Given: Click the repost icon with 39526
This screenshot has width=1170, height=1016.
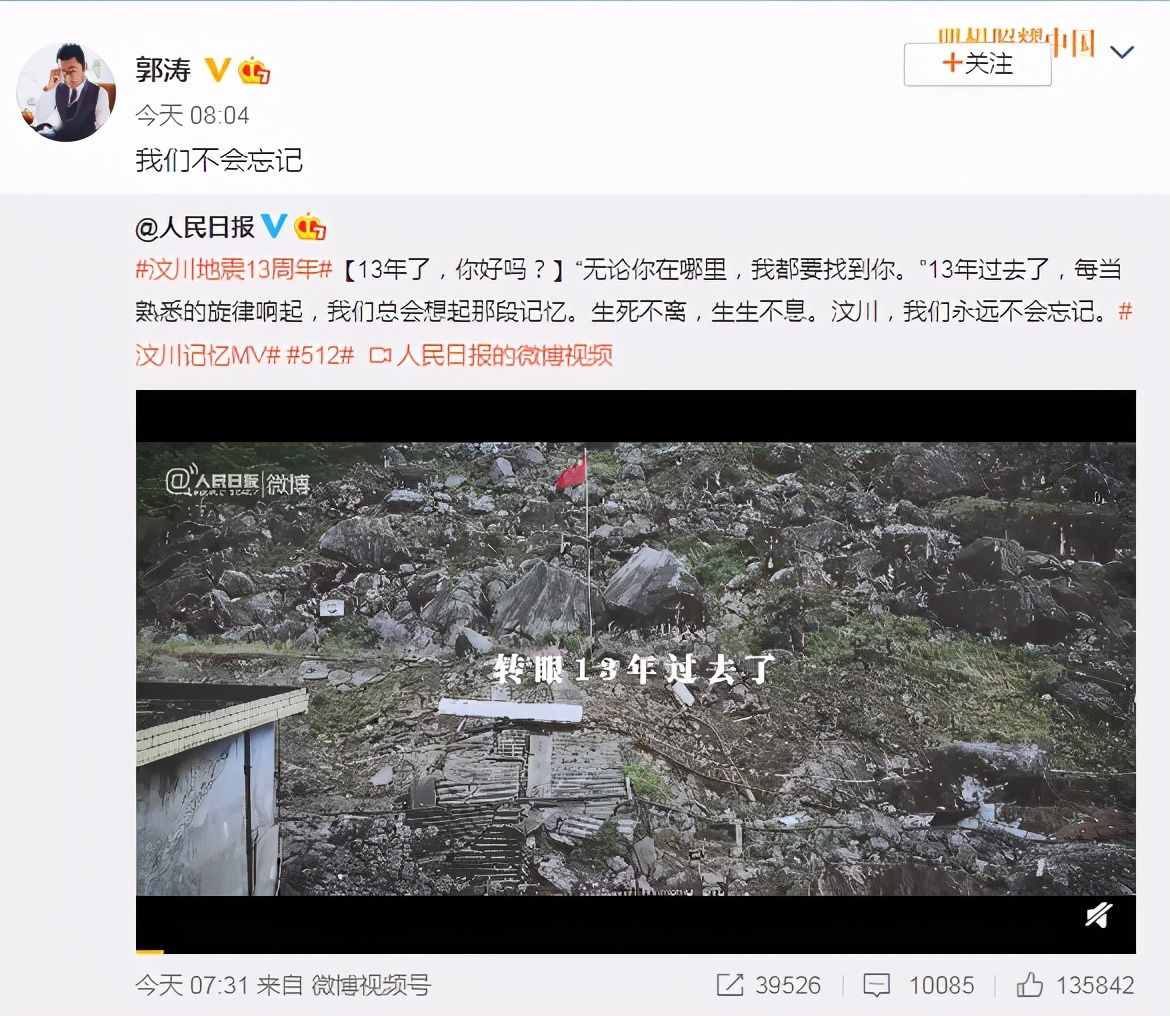Looking at the screenshot, I should coord(730,985).
